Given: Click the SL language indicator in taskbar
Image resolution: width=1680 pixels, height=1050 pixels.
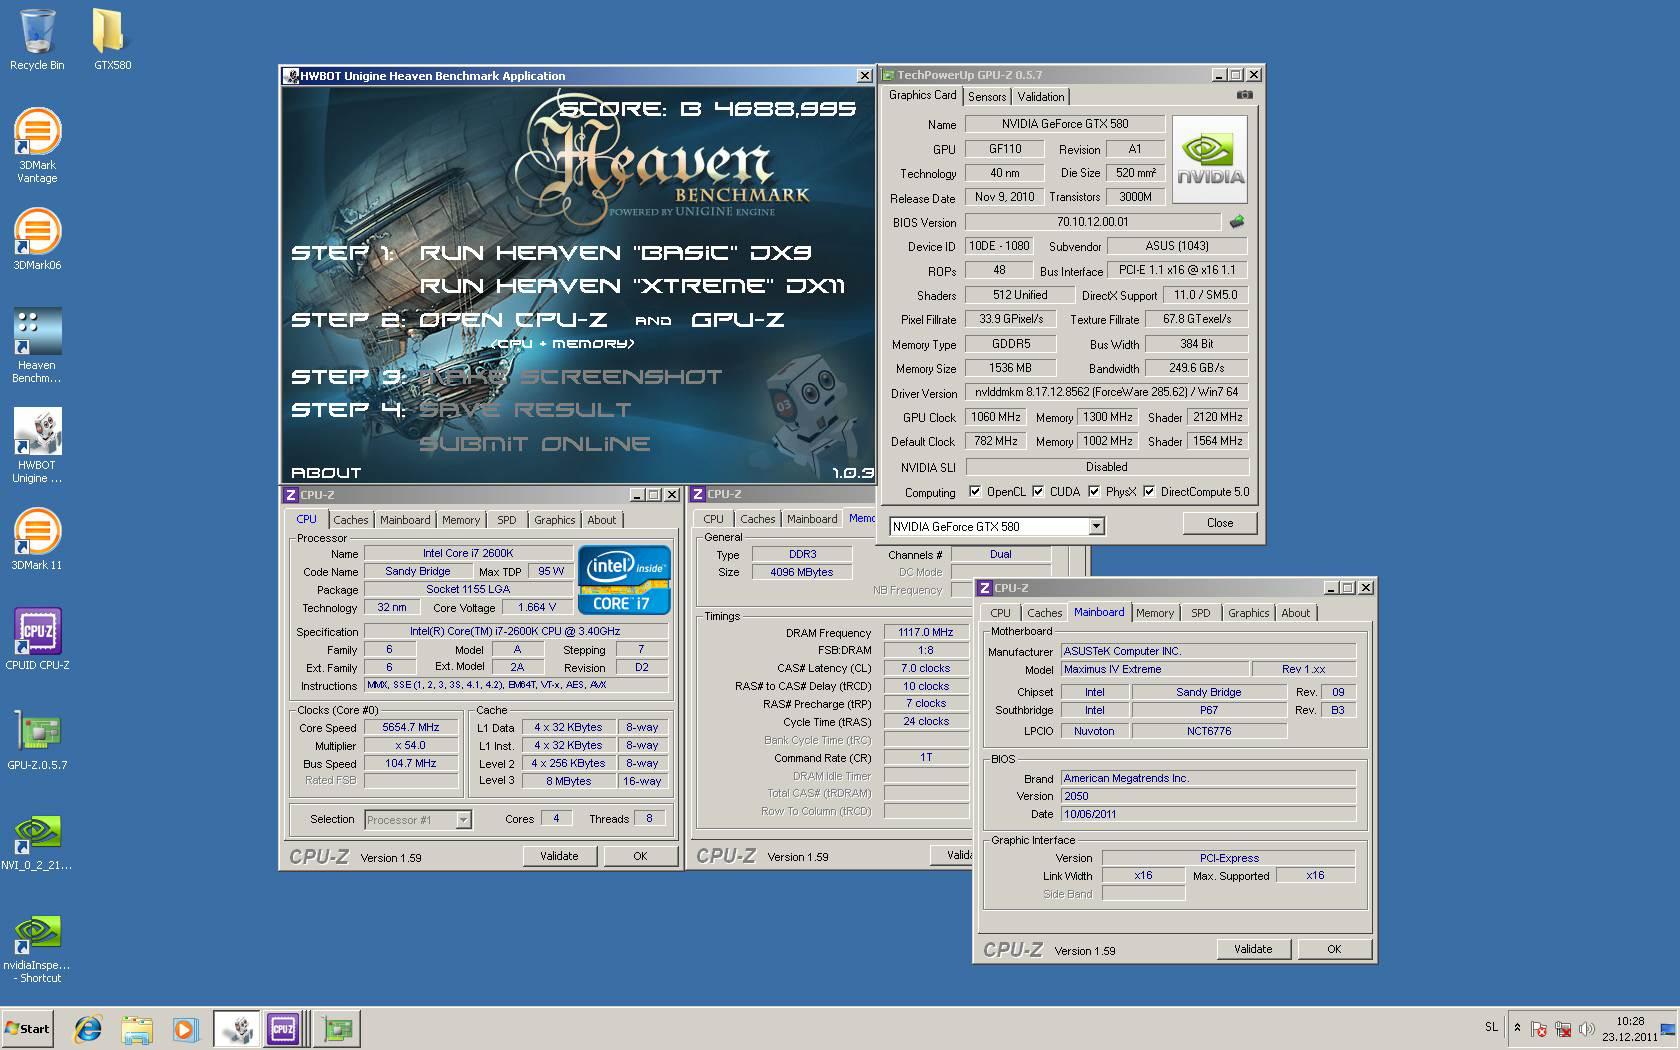Looking at the screenshot, I should pos(1491,1027).
